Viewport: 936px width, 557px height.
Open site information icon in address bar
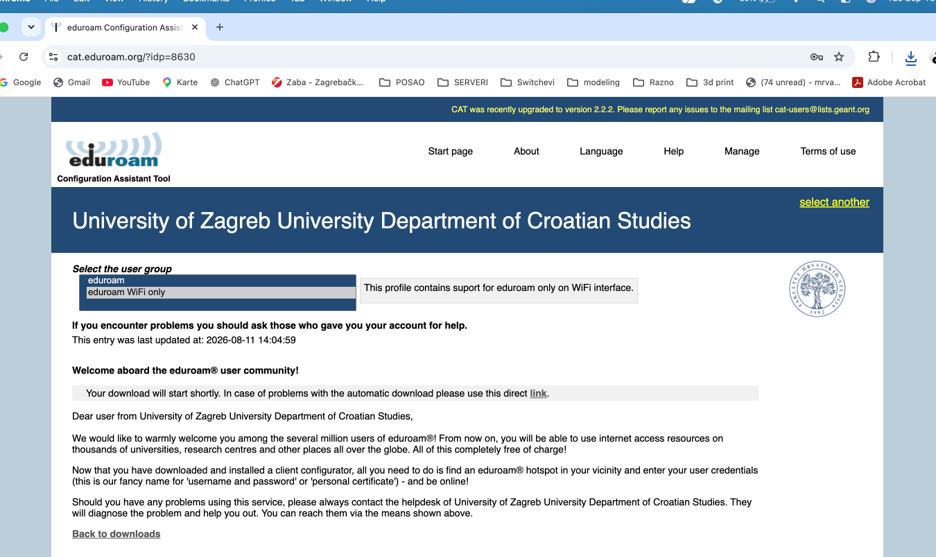53,57
